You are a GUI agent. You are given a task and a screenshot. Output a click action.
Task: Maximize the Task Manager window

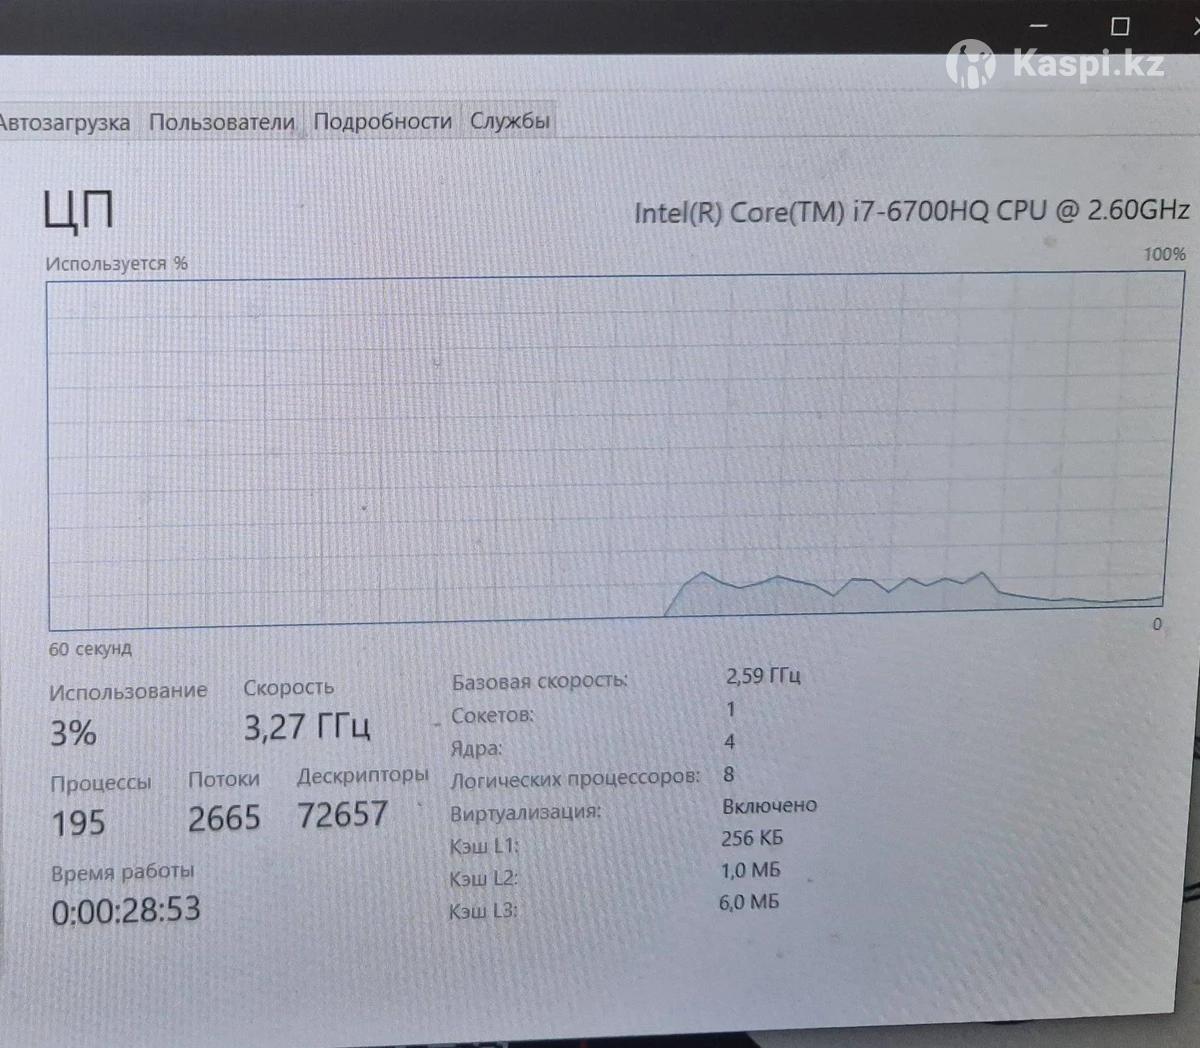[1120, 26]
